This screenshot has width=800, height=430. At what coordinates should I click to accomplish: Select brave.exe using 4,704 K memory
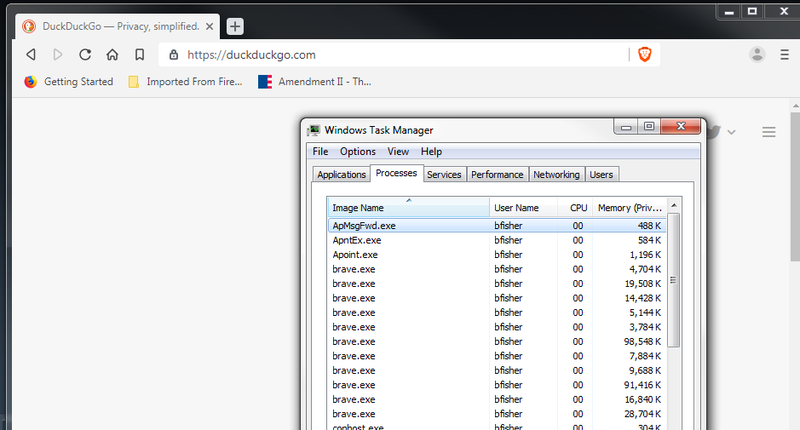pos(496,269)
